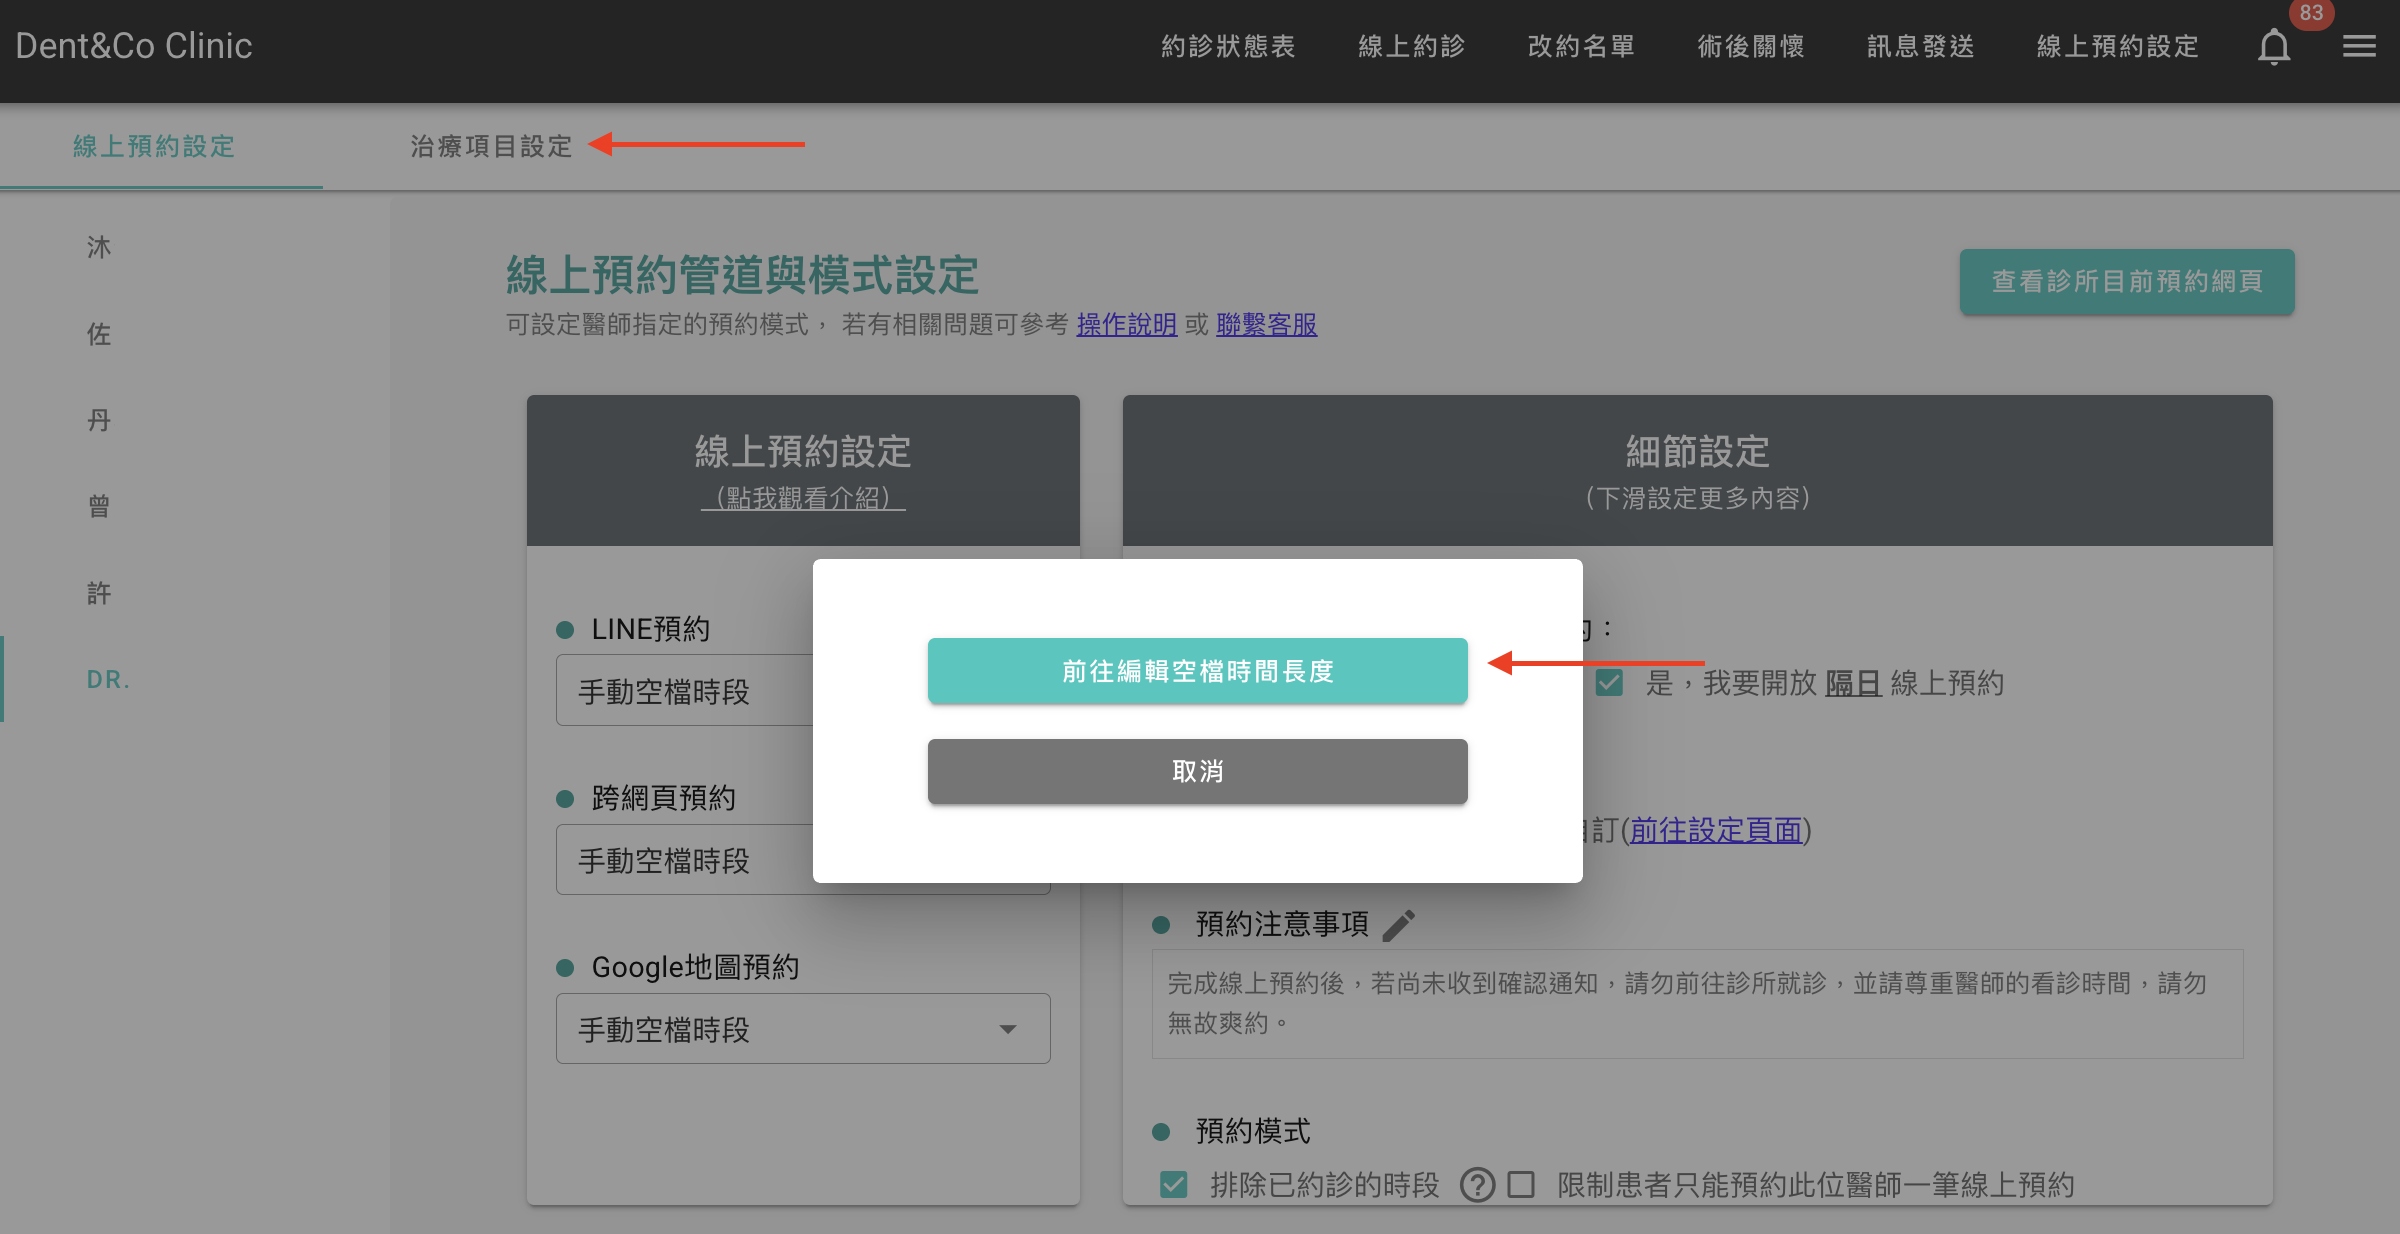
Task: Open 術後關懷 in the navigation bar
Action: coord(1750,46)
